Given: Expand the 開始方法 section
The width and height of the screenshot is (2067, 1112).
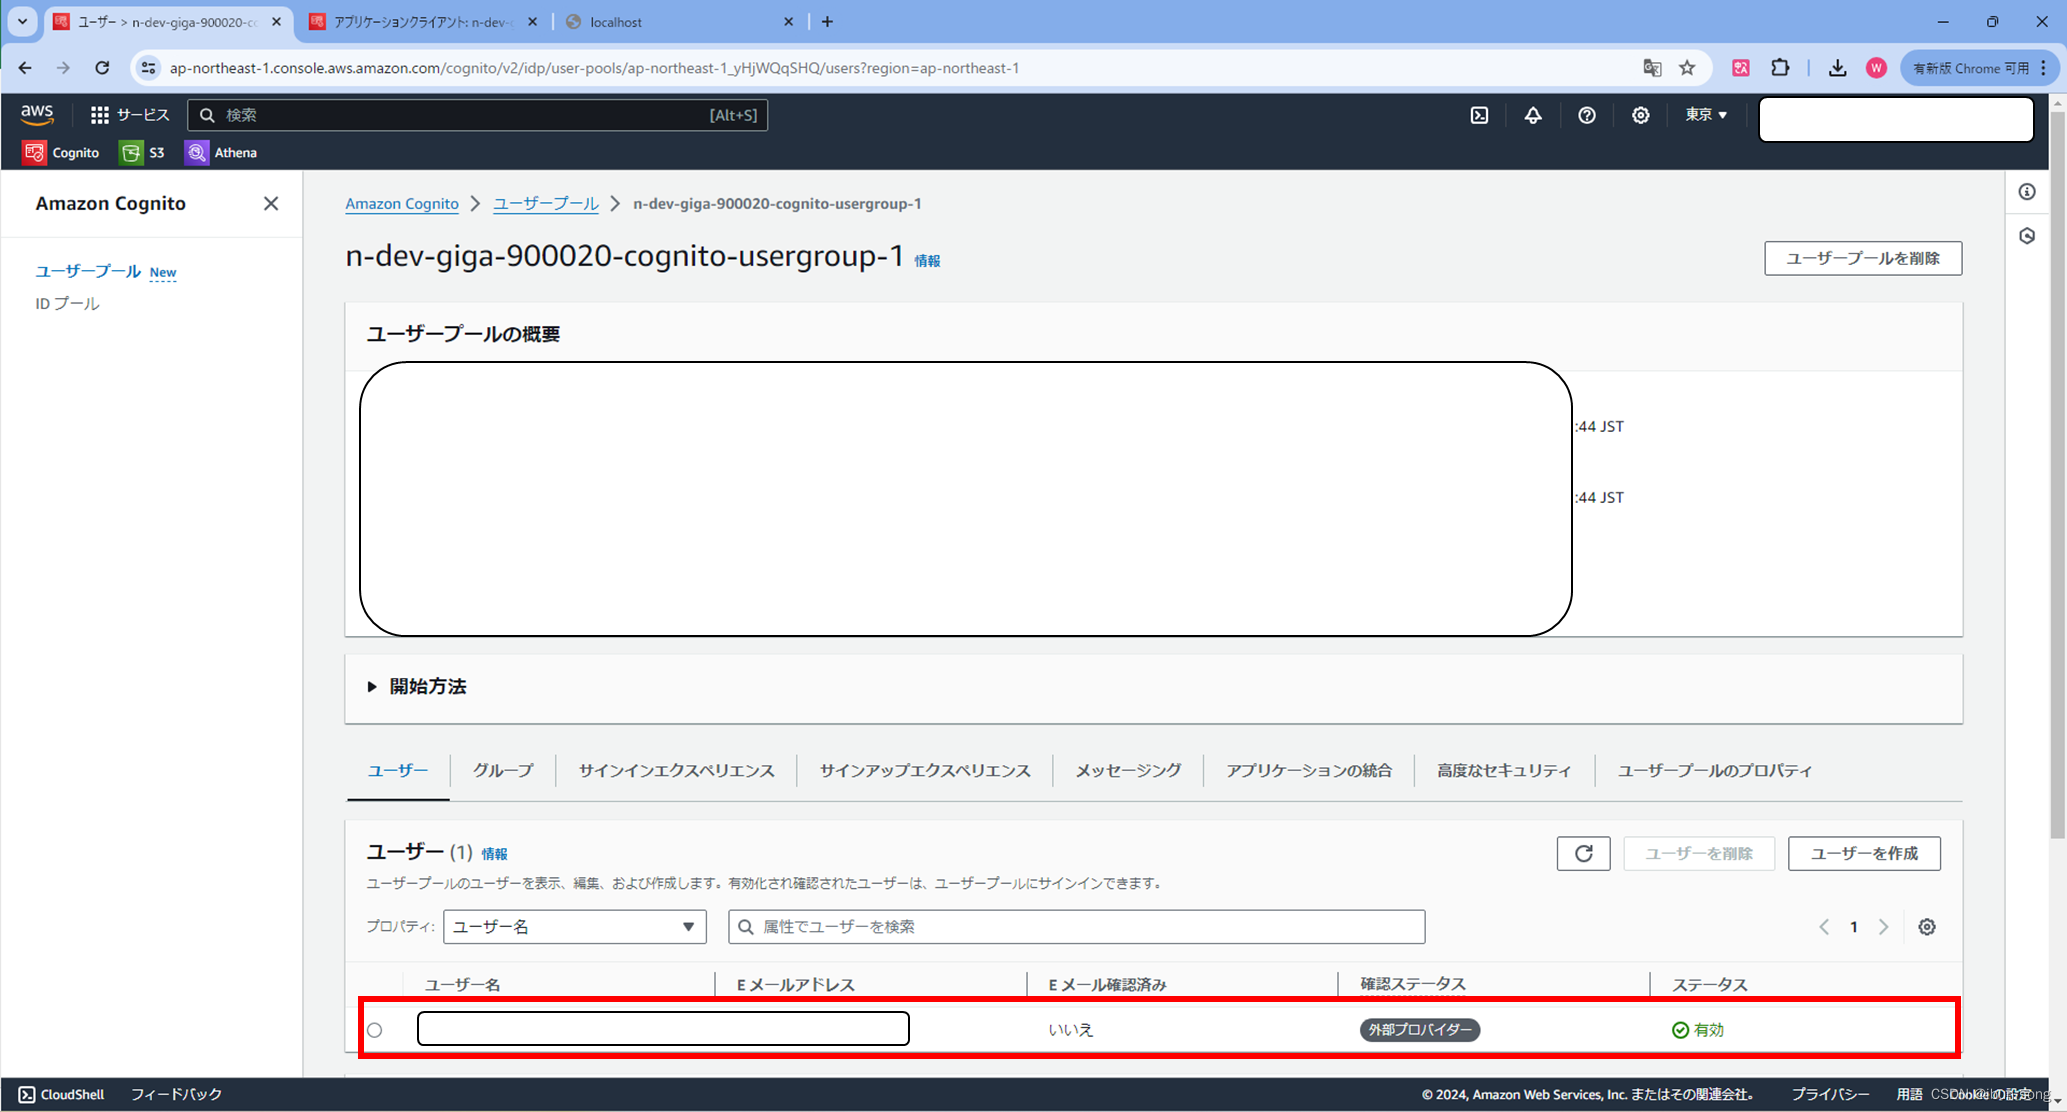Looking at the screenshot, I should point(417,686).
